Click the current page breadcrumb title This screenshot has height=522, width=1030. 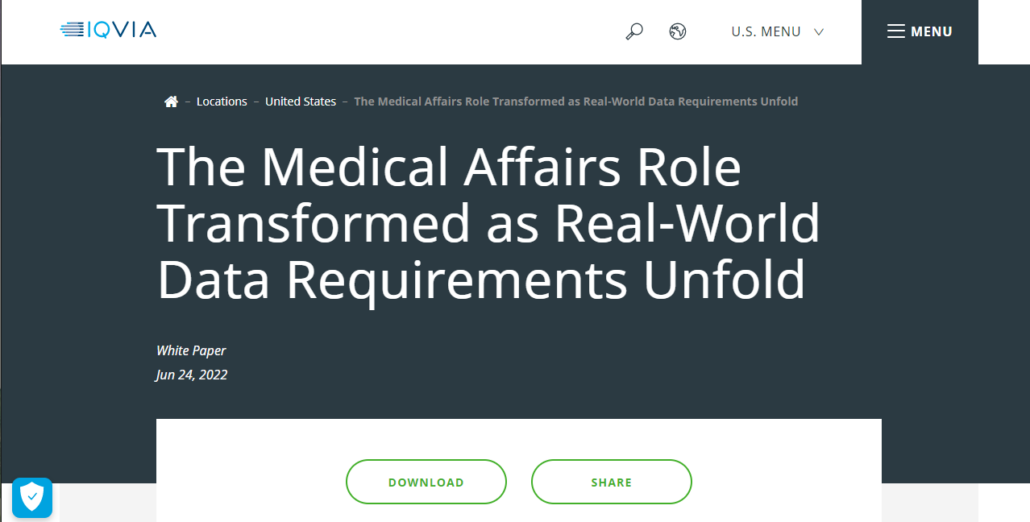tap(576, 101)
